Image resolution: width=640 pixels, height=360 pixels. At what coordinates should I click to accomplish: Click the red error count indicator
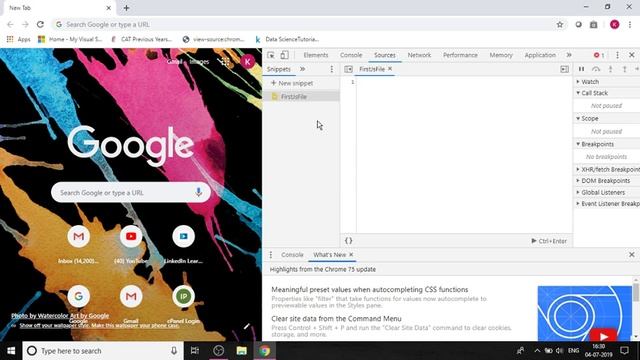(599, 55)
